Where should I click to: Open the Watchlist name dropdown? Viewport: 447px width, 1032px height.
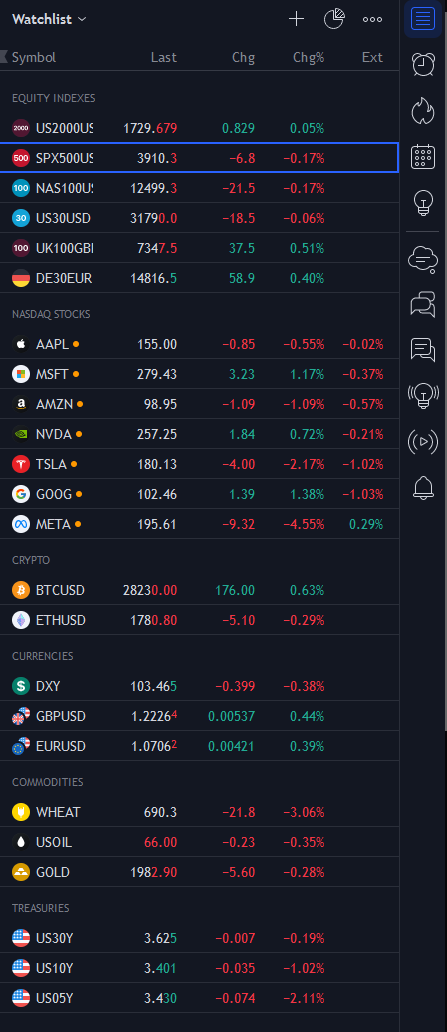tap(49, 19)
